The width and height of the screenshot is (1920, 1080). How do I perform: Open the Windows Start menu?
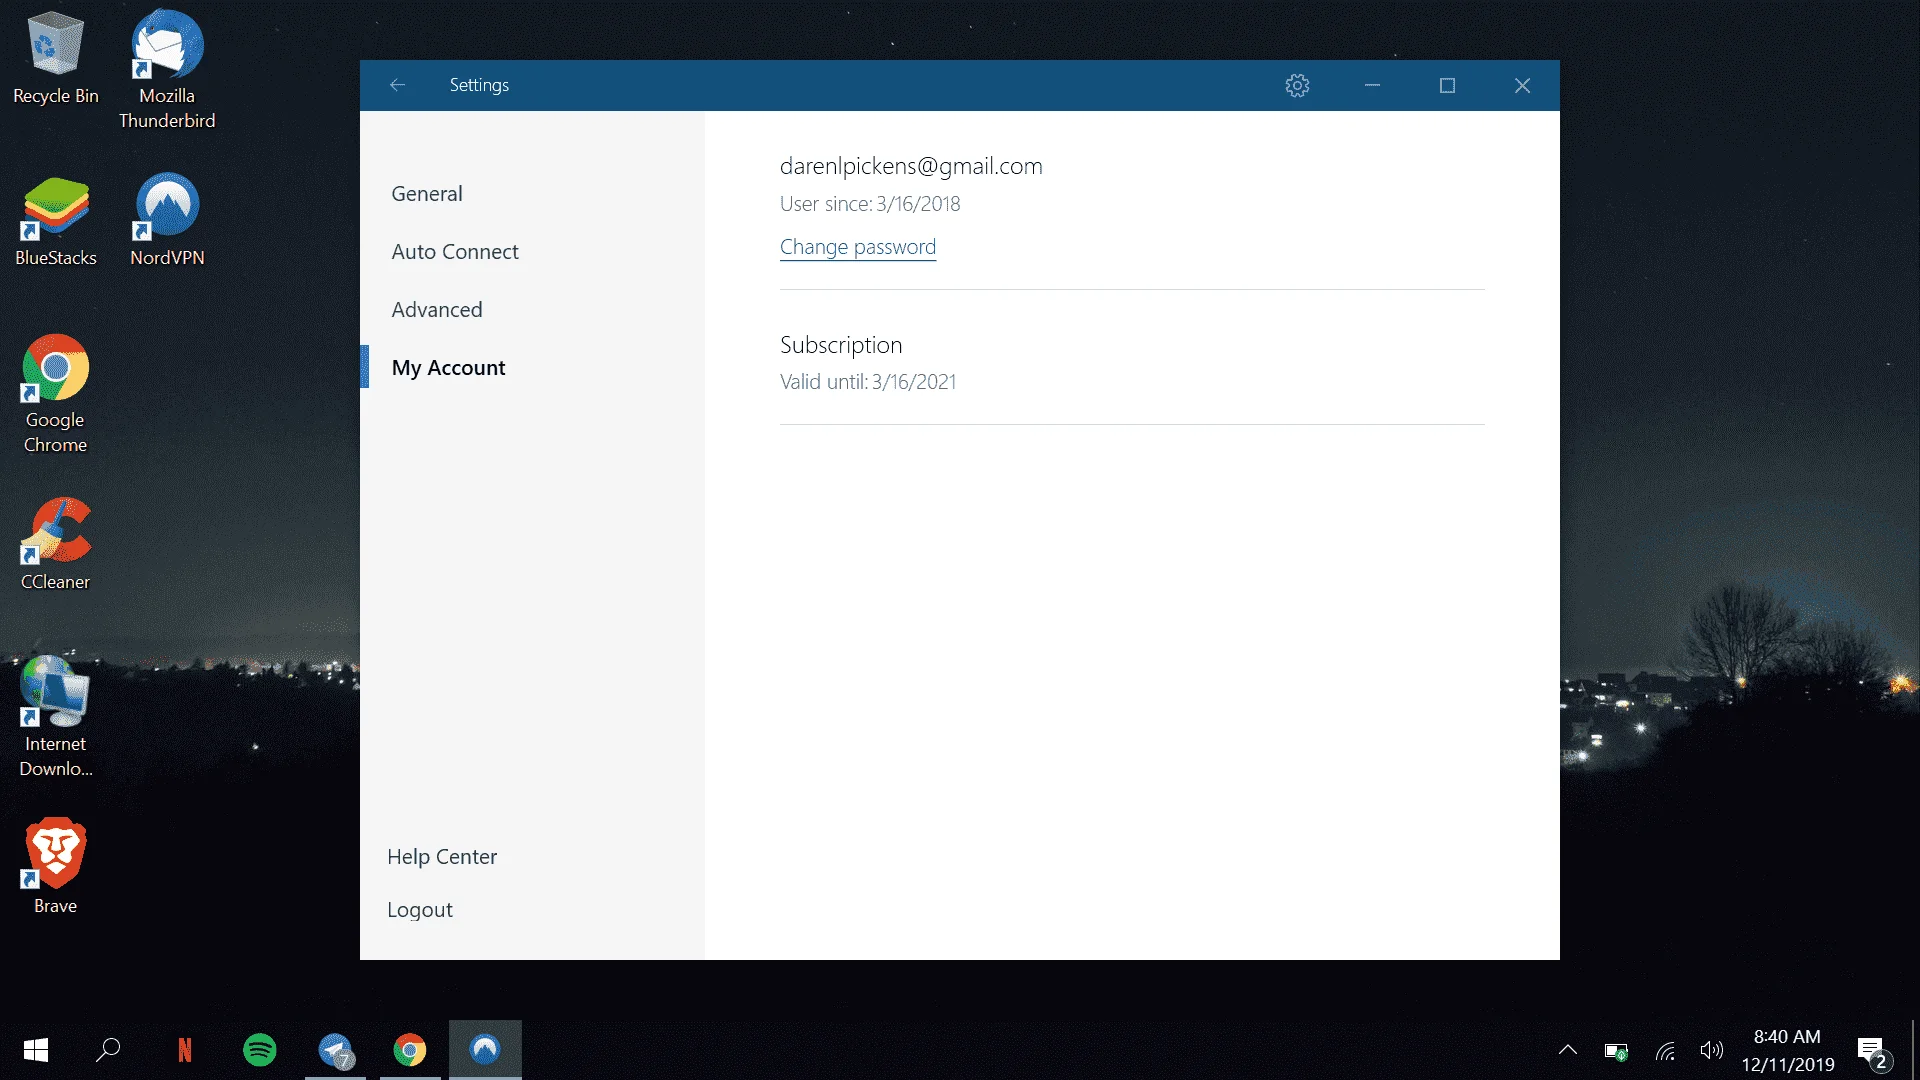coord(36,1050)
